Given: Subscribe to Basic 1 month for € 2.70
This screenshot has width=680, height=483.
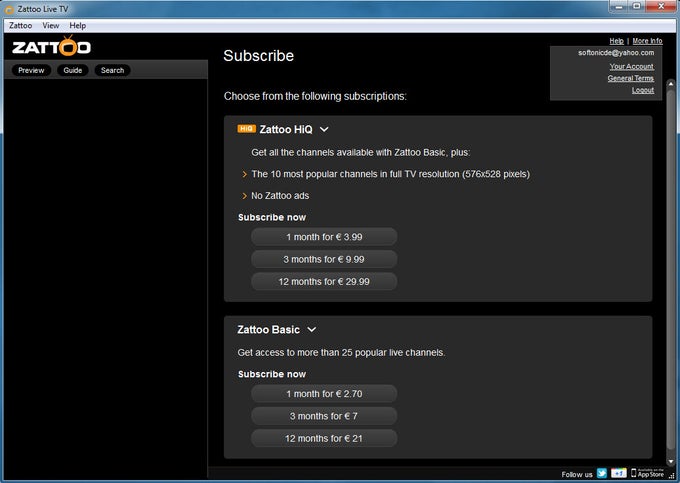Looking at the screenshot, I should click(324, 394).
